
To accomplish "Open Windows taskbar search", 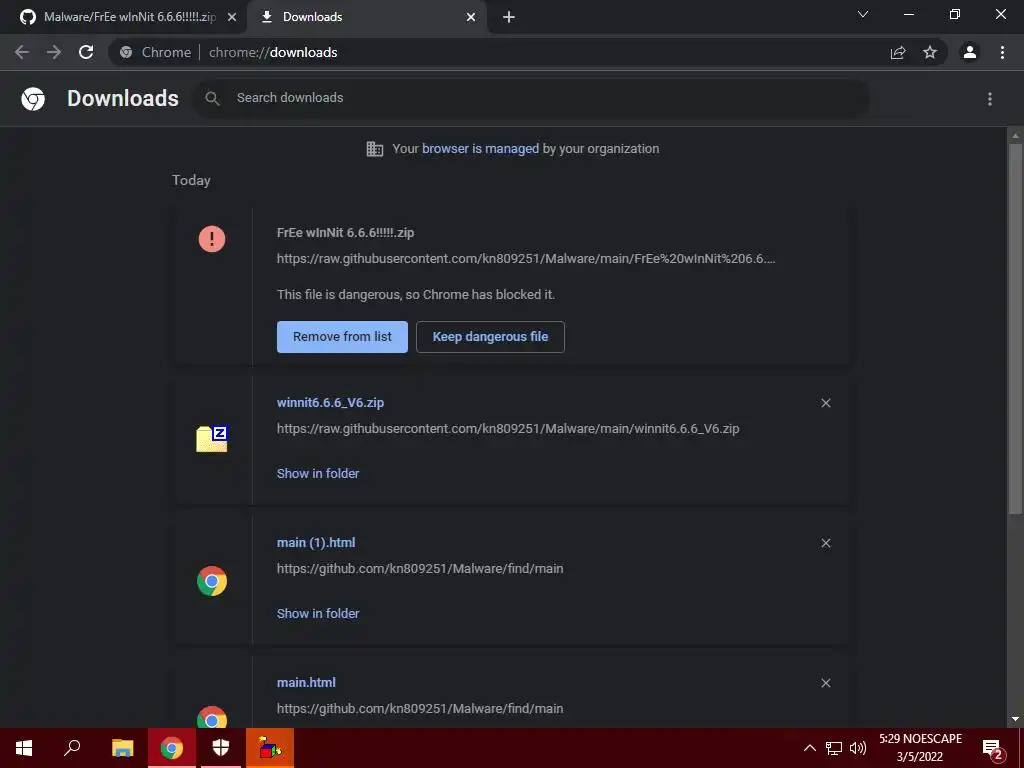I will click(x=72, y=748).
